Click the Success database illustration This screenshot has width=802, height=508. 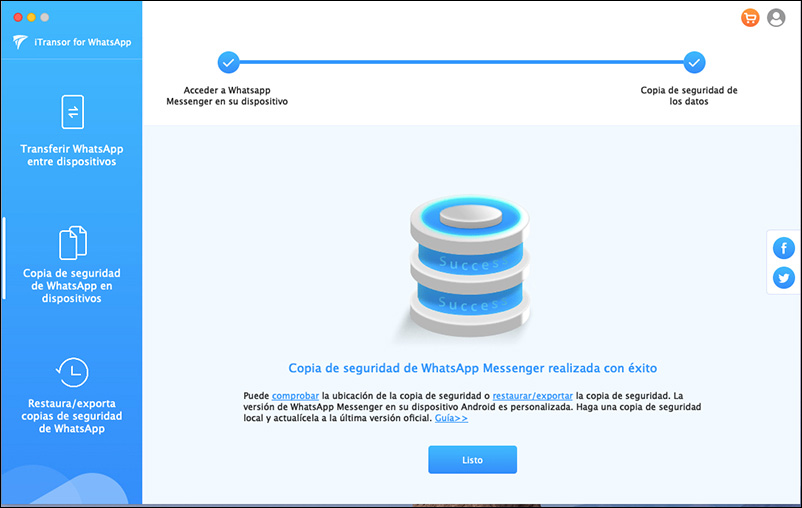pyautogui.click(x=469, y=266)
